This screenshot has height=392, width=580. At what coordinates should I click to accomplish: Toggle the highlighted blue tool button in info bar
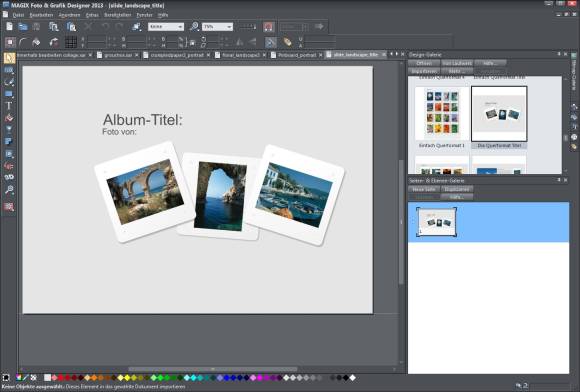tap(271, 42)
